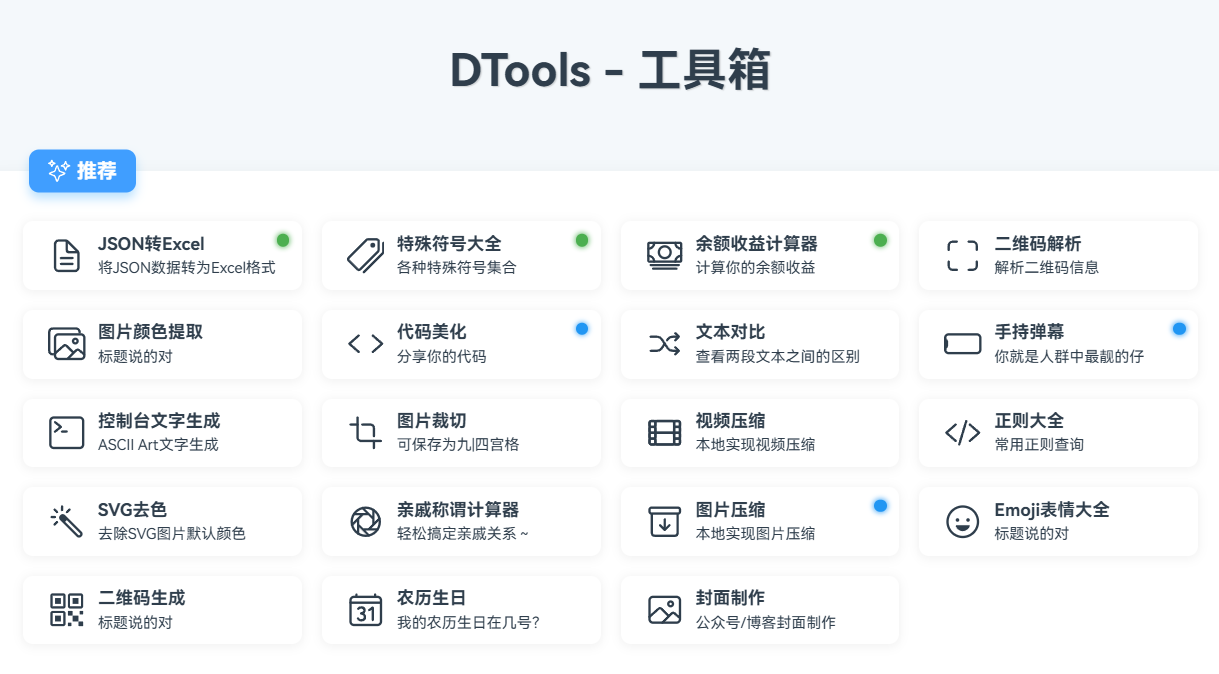Select the 推荐 category tab

[x=82, y=171]
